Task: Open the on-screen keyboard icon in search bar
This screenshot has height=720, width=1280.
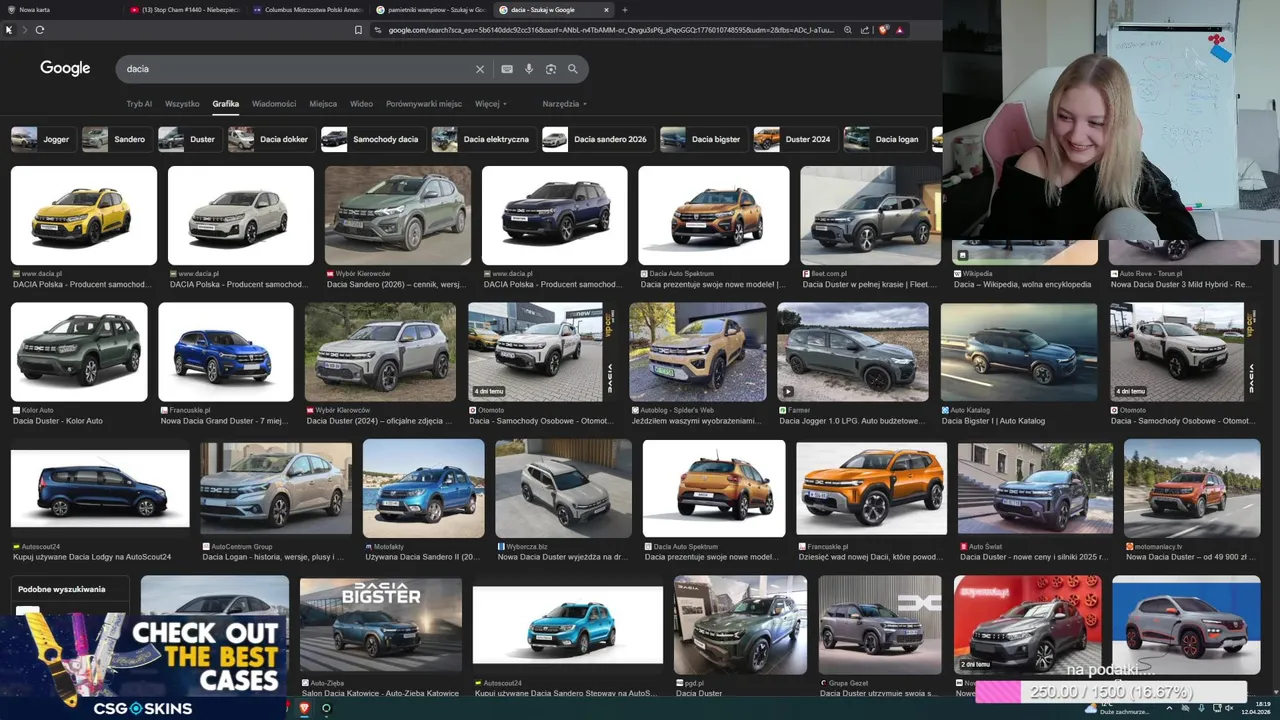Action: pos(507,69)
